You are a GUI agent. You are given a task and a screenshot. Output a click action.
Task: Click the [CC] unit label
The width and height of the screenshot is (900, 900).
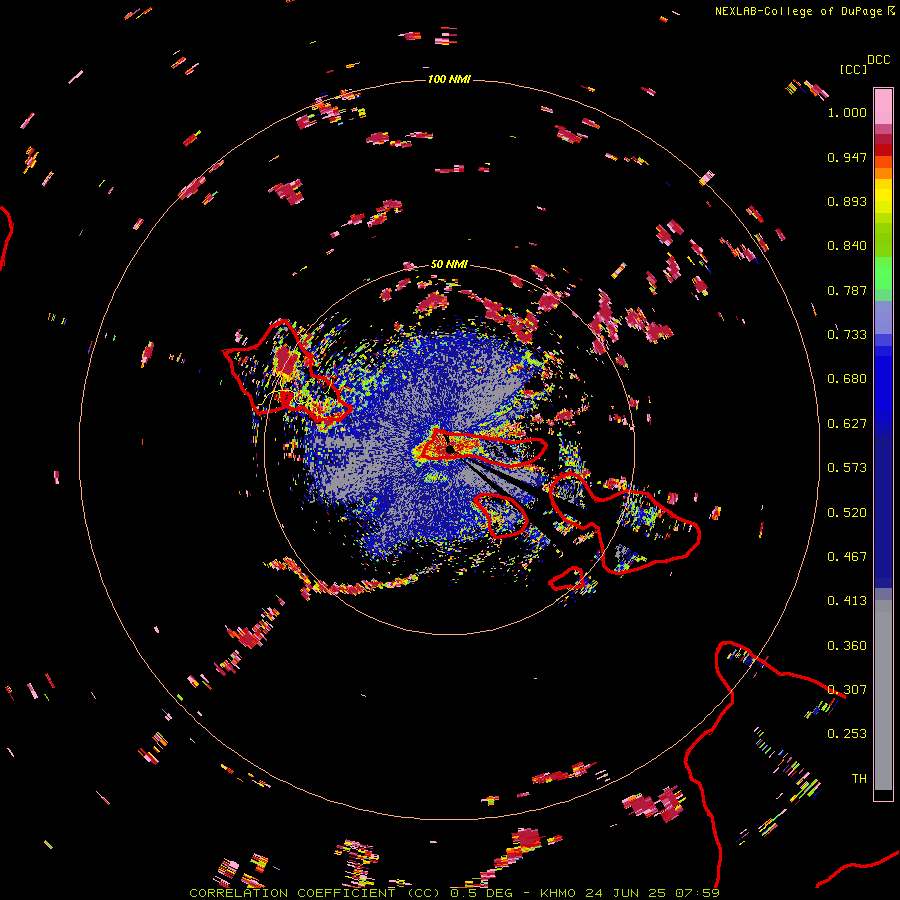coord(853,69)
